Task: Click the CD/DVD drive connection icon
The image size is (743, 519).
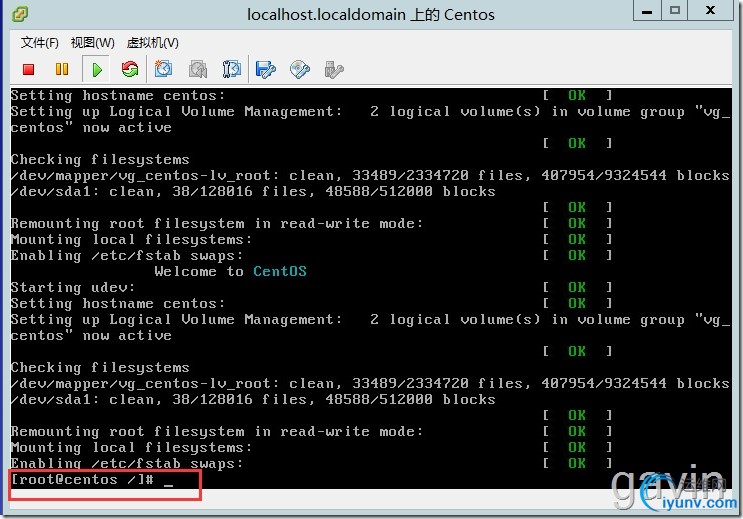Action: coord(300,70)
